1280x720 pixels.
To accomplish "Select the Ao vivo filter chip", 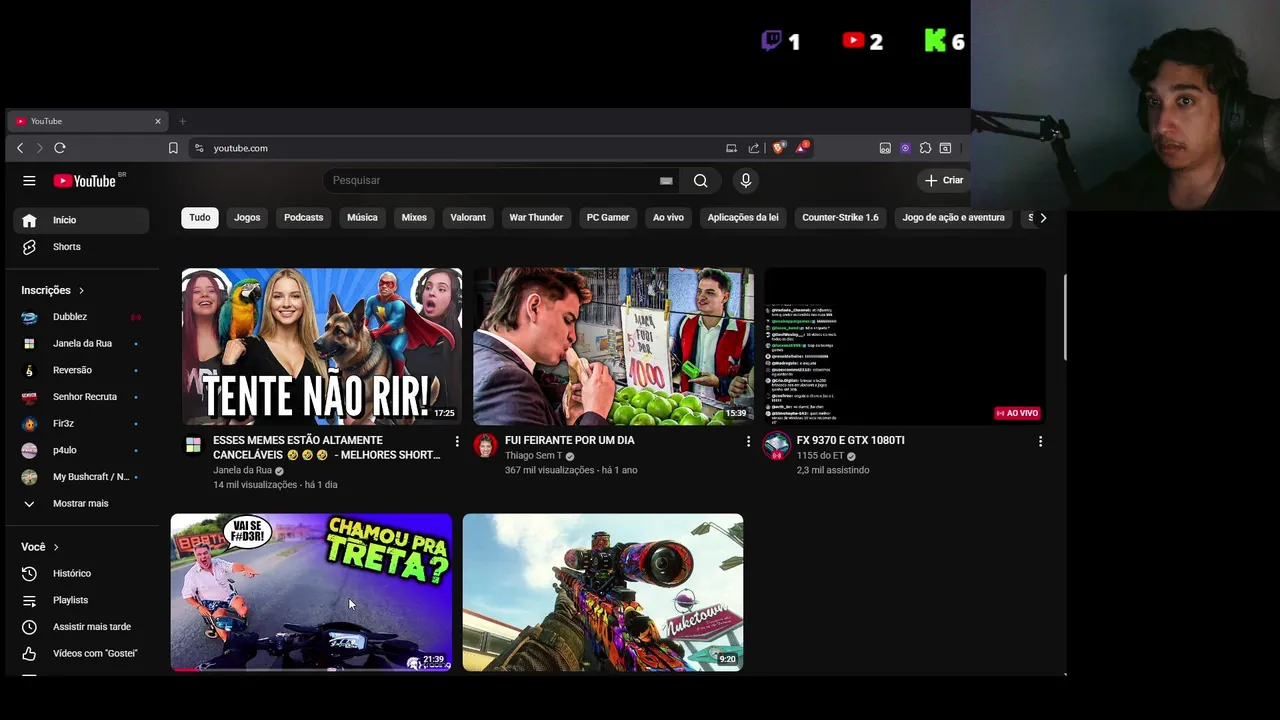I will 668,218.
